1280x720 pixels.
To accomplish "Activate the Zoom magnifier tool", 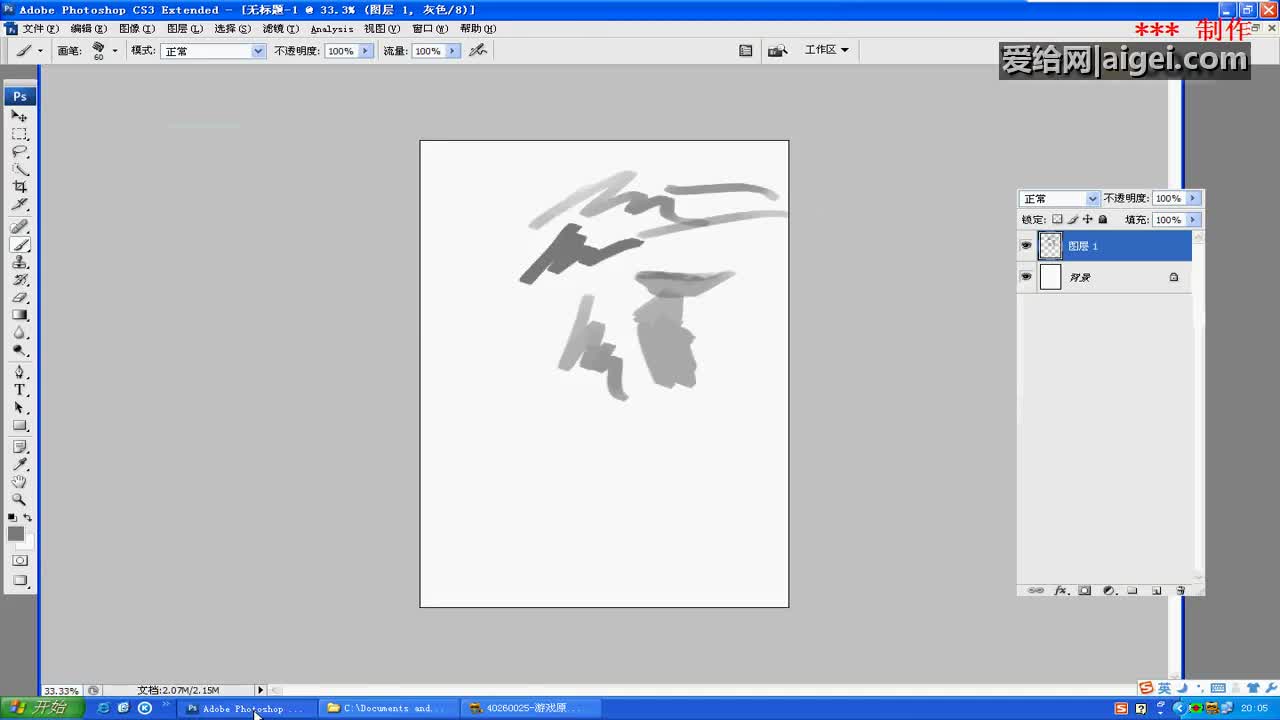I will 19,499.
